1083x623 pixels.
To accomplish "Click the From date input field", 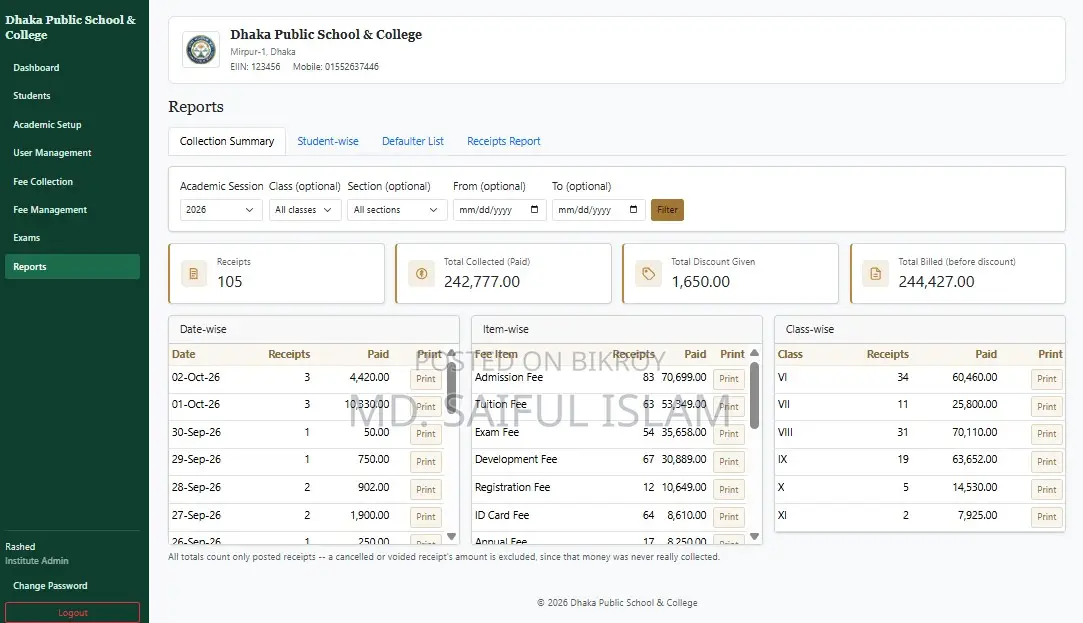I will coord(499,209).
